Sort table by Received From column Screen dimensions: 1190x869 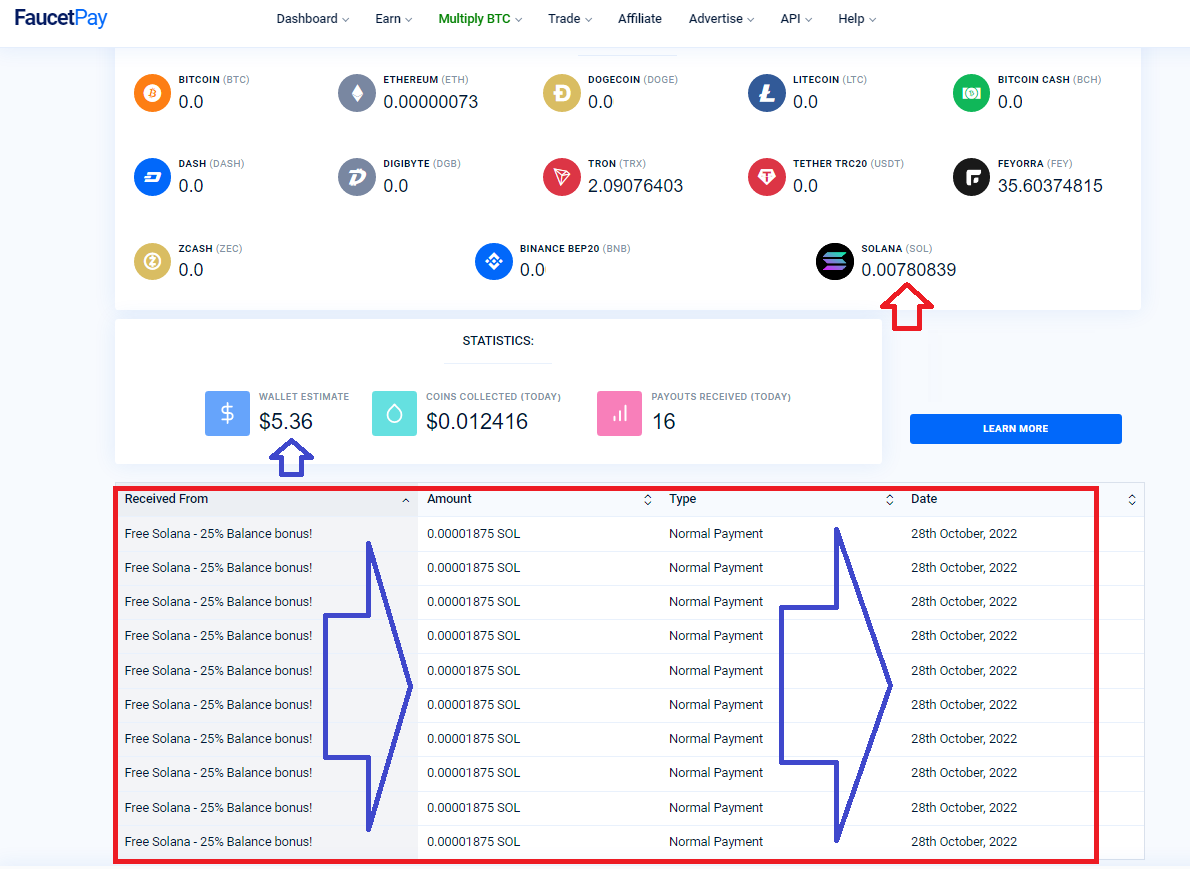pos(266,499)
